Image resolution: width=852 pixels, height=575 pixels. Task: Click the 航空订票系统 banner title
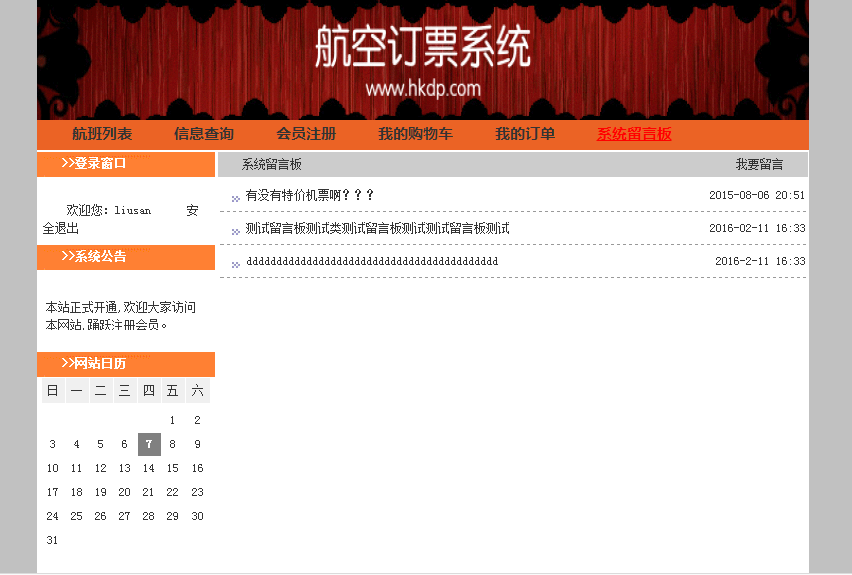point(423,47)
